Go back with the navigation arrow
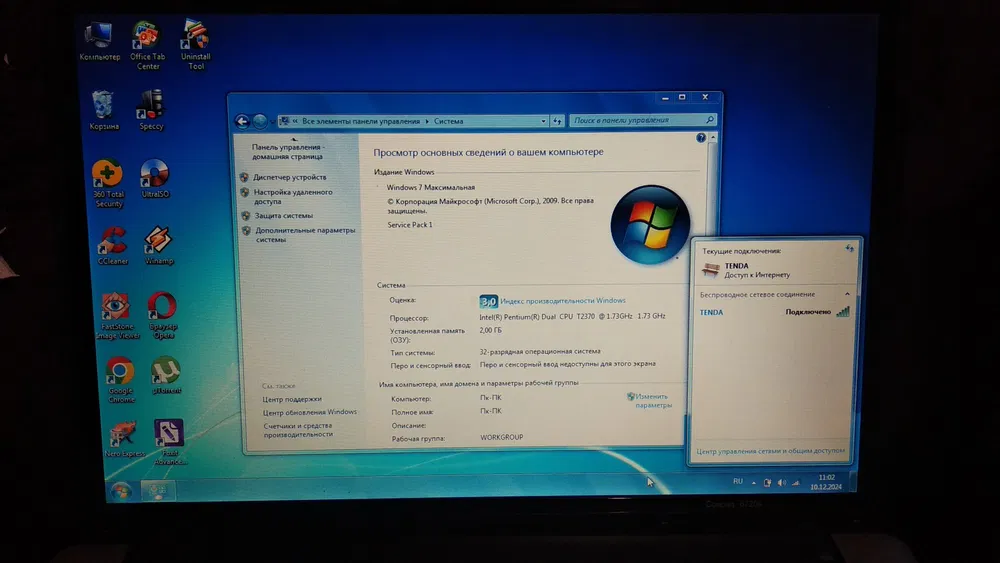The width and height of the screenshot is (1000, 563). [242, 121]
